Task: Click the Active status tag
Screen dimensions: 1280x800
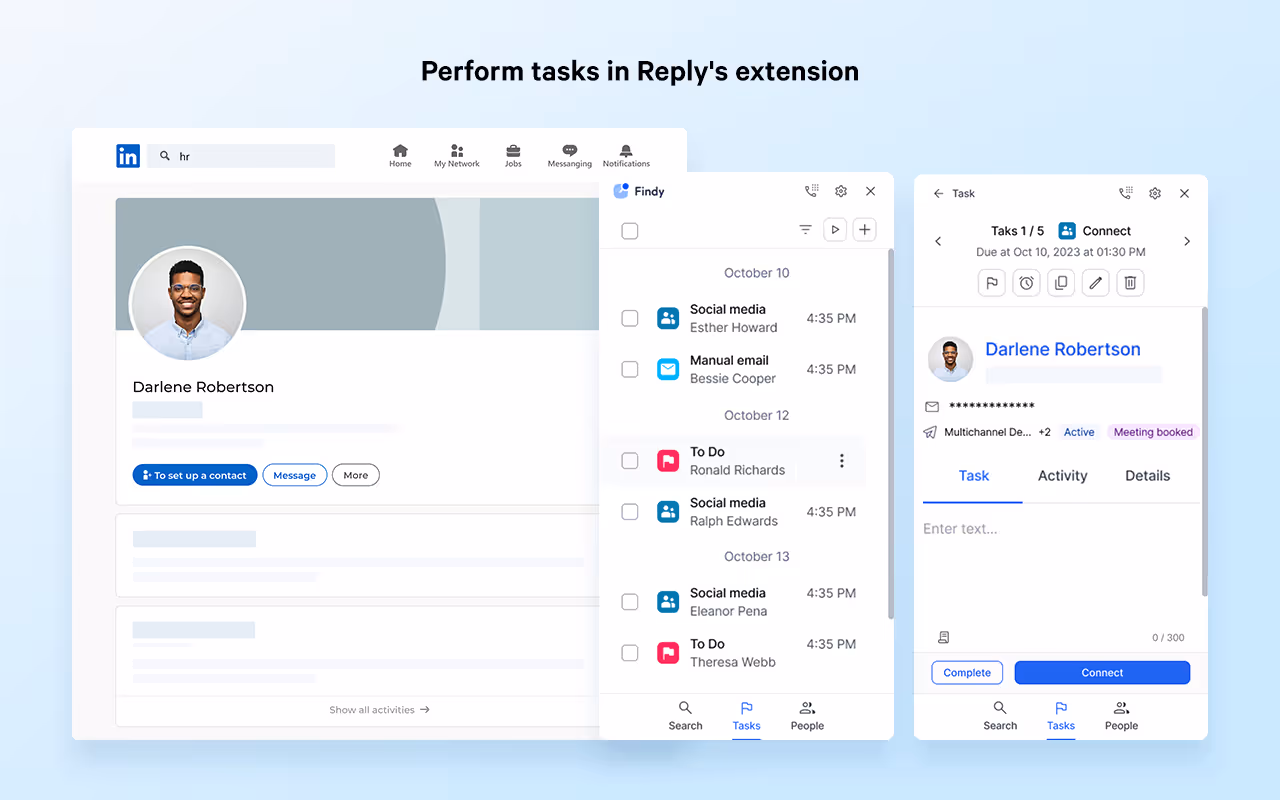Action: pyautogui.click(x=1079, y=432)
